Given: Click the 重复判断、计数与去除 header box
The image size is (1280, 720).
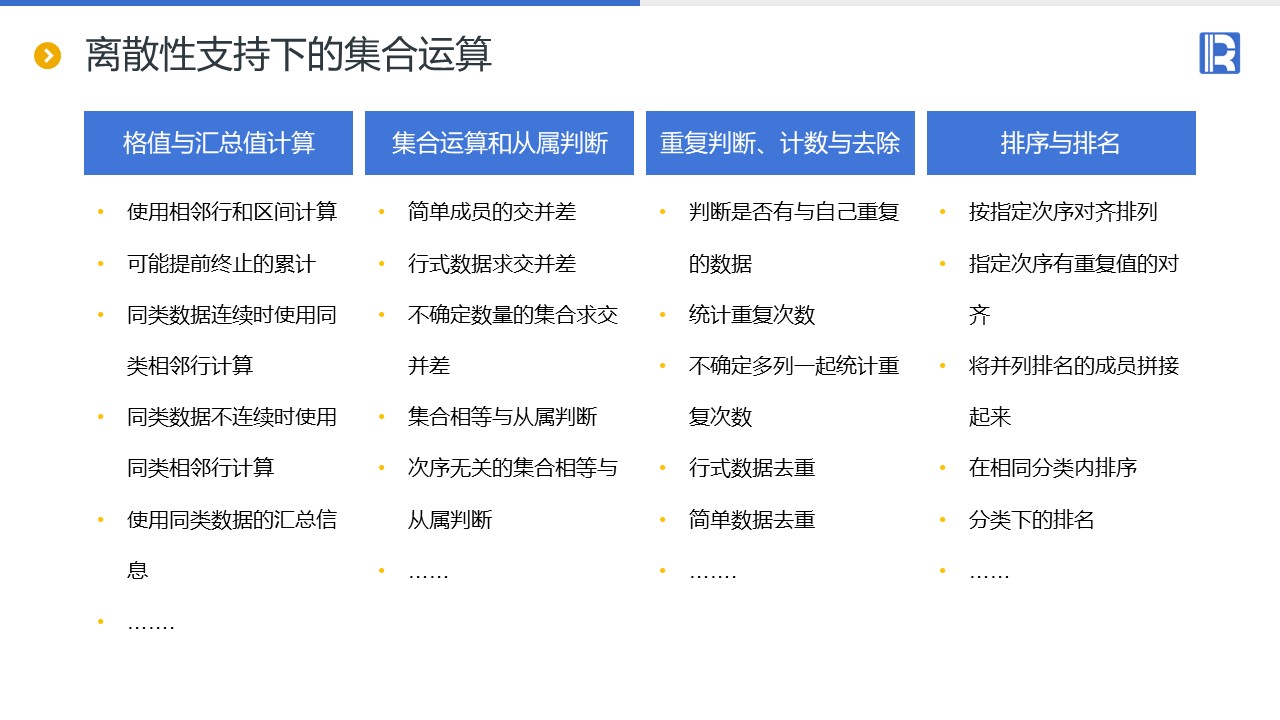Looking at the screenshot, I should click(x=780, y=143).
